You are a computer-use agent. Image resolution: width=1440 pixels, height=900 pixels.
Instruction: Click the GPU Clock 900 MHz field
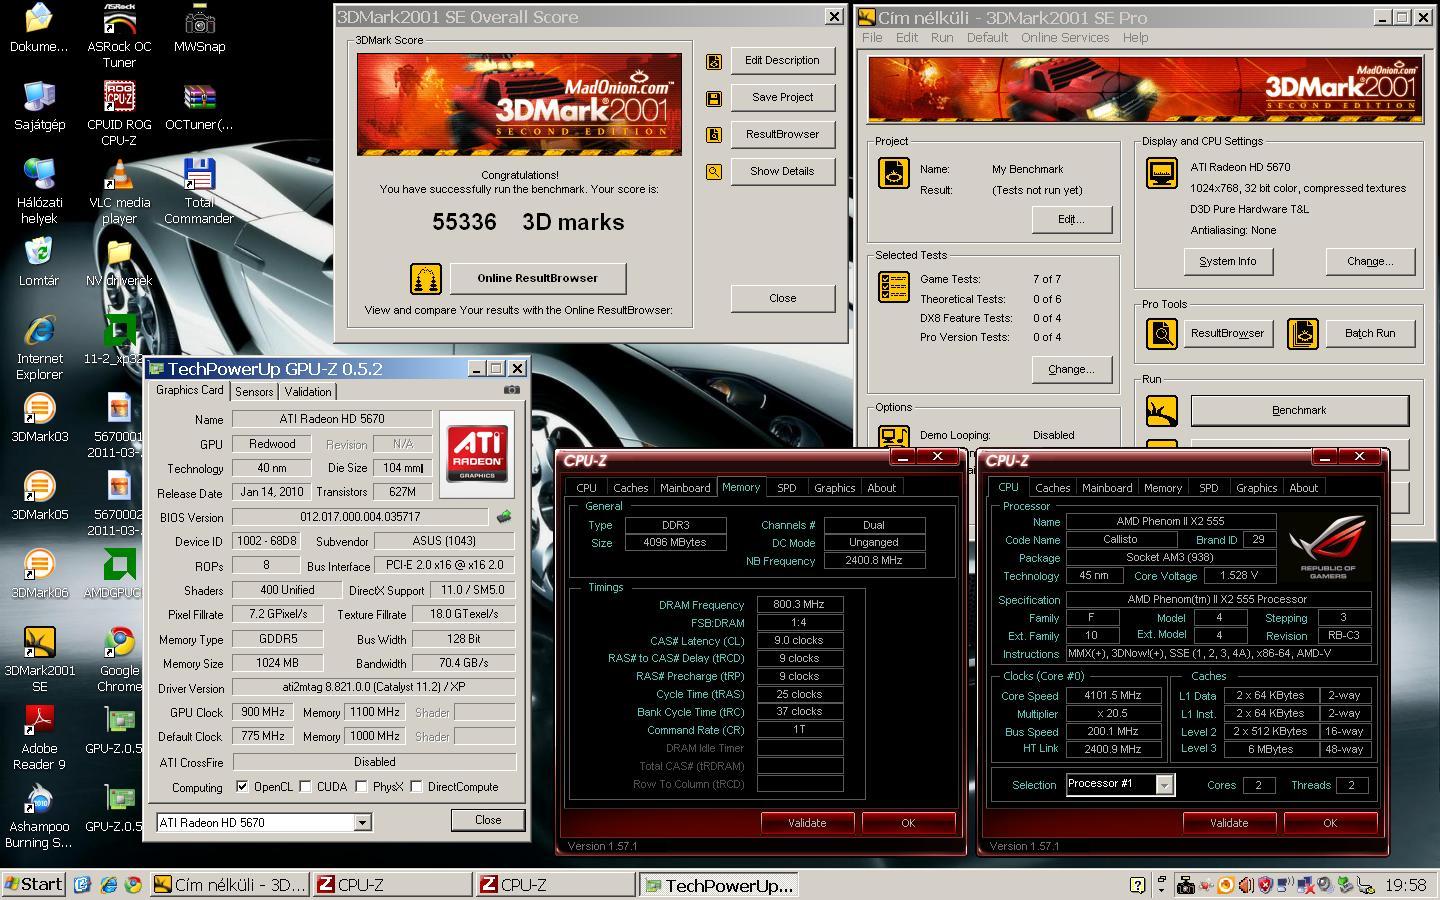point(263,712)
